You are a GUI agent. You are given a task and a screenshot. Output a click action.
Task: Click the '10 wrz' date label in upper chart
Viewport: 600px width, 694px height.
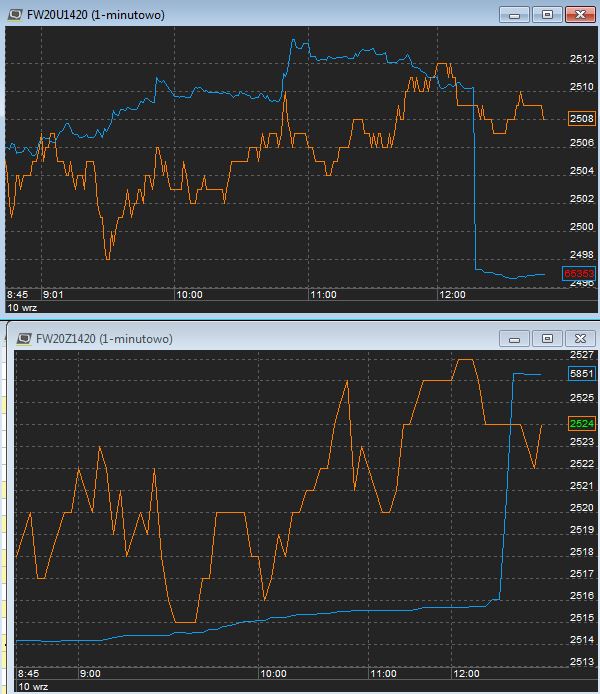22,308
